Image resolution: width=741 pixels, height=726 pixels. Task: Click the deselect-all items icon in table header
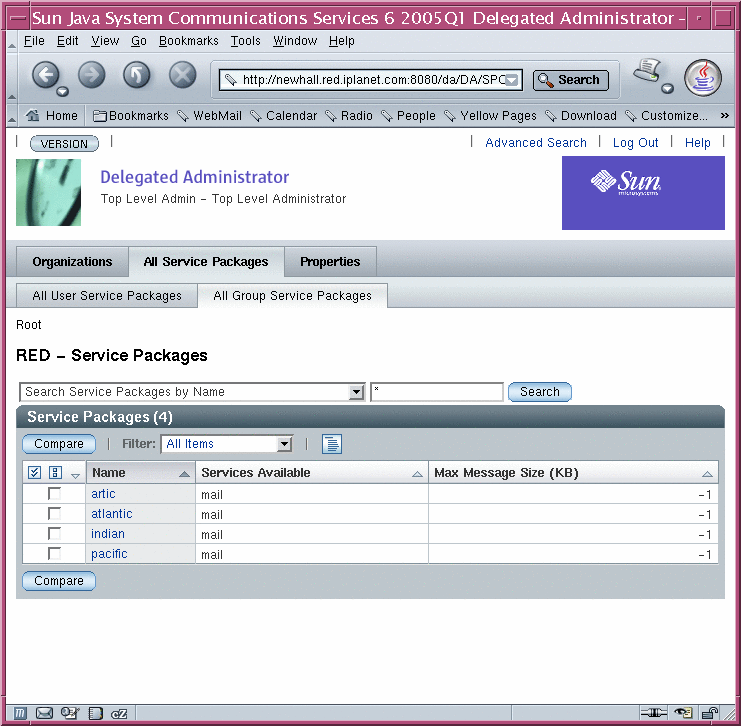[x=55, y=472]
